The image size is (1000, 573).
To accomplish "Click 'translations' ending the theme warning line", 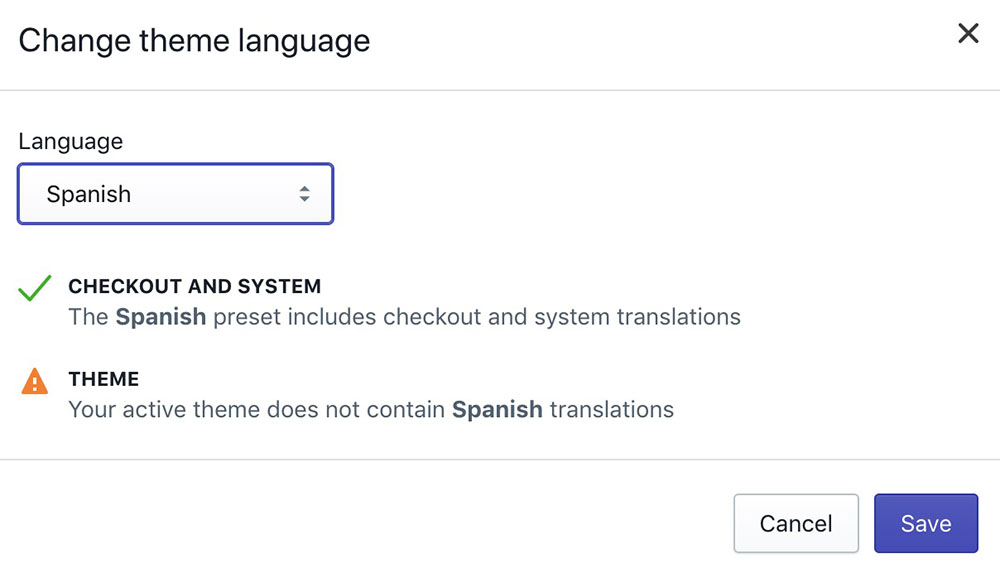I will (x=612, y=410).
